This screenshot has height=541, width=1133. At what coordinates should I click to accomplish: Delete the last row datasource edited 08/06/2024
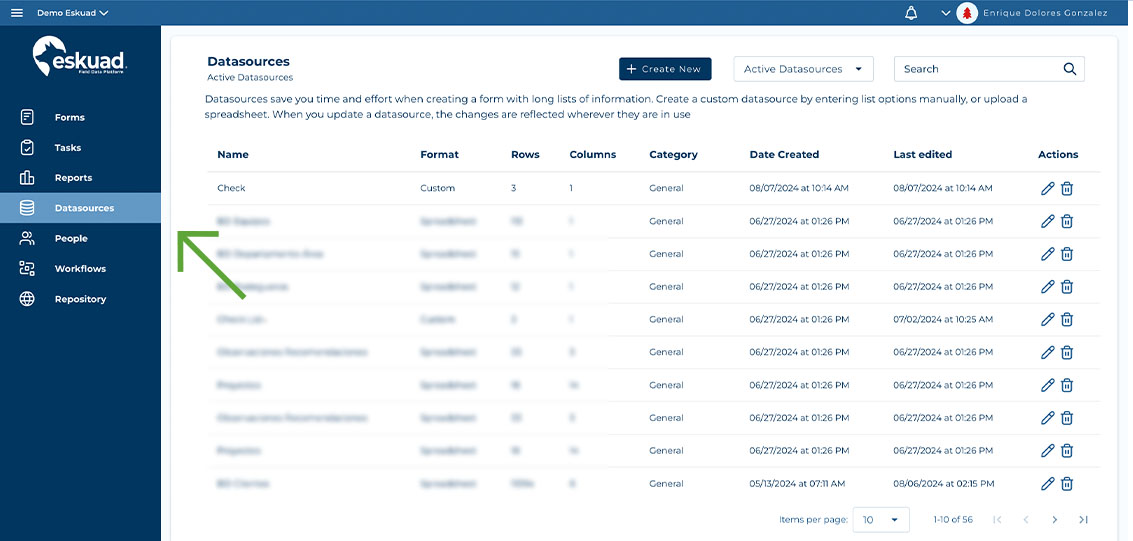coord(1067,483)
